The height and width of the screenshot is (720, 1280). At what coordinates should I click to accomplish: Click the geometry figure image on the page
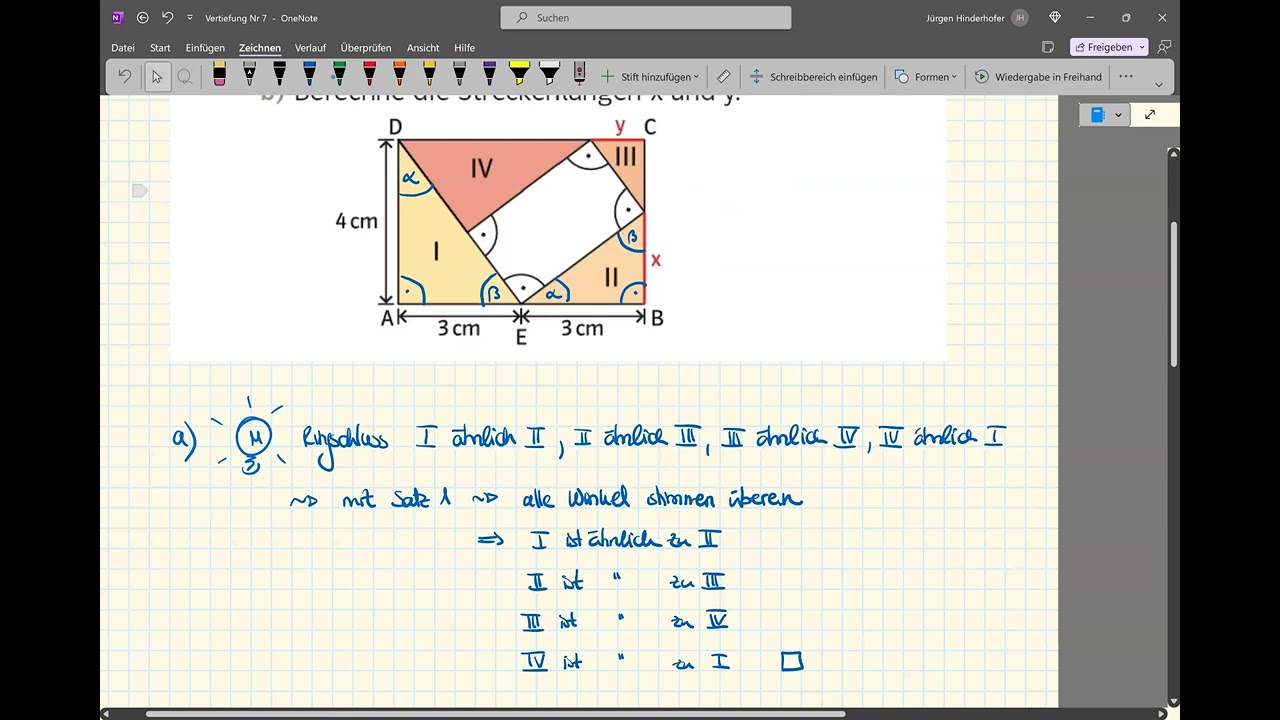558,228
